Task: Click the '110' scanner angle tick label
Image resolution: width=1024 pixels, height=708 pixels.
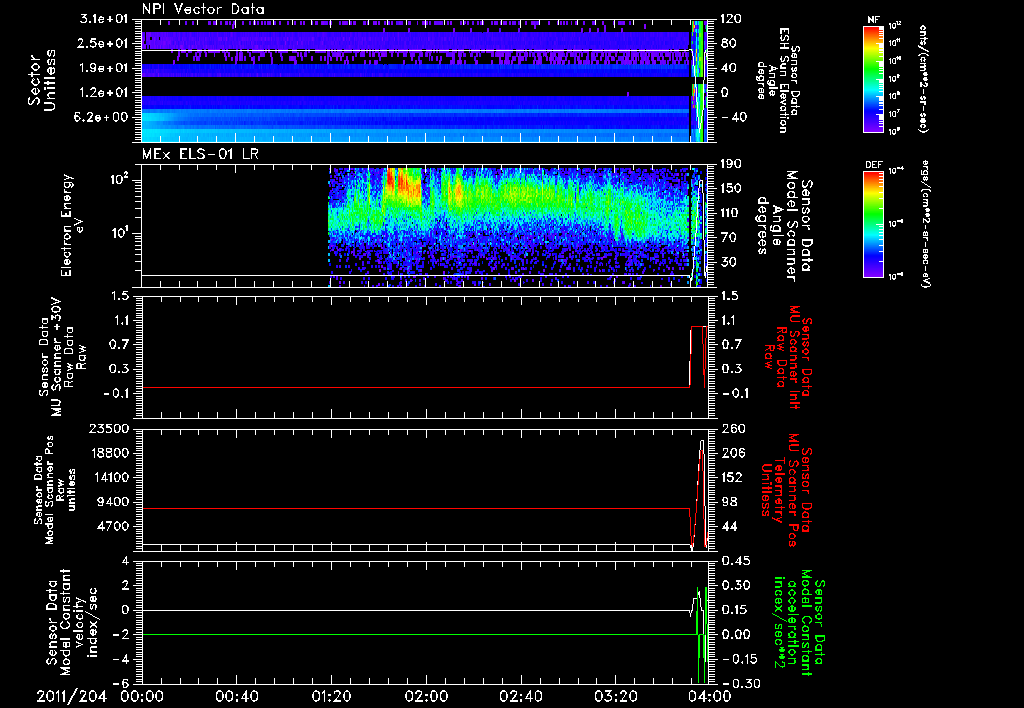Action: point(731,213)
